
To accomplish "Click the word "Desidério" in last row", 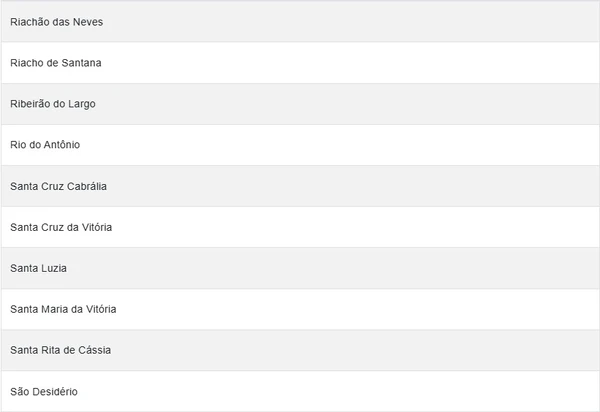I will (54, 391).
